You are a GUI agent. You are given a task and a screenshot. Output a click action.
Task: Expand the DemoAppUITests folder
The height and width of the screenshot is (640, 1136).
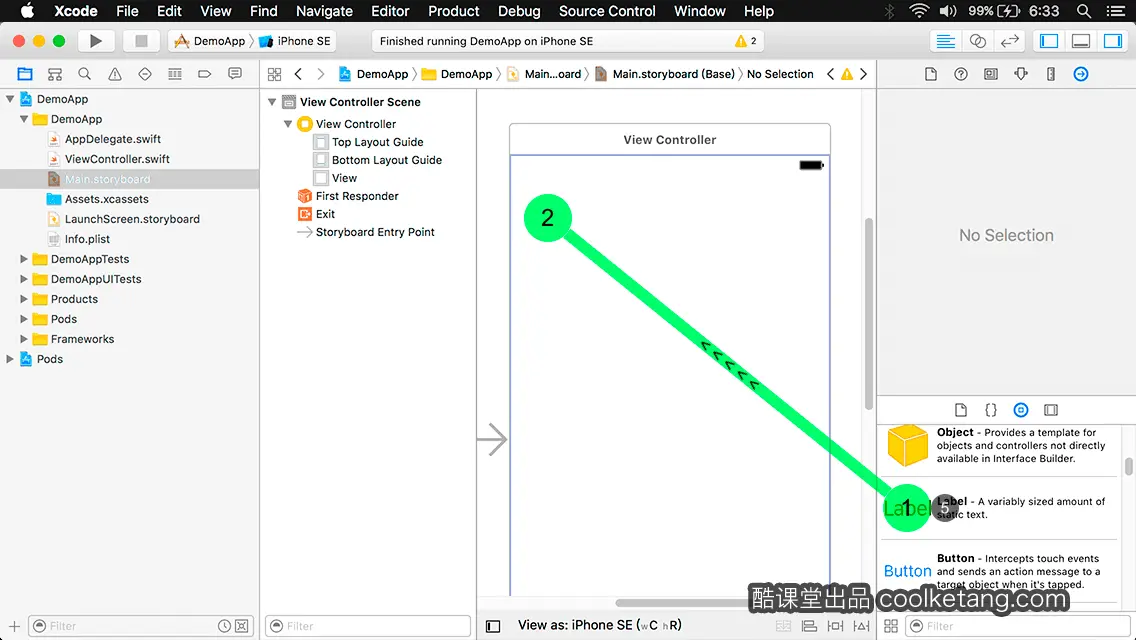[x=24, y=279]
